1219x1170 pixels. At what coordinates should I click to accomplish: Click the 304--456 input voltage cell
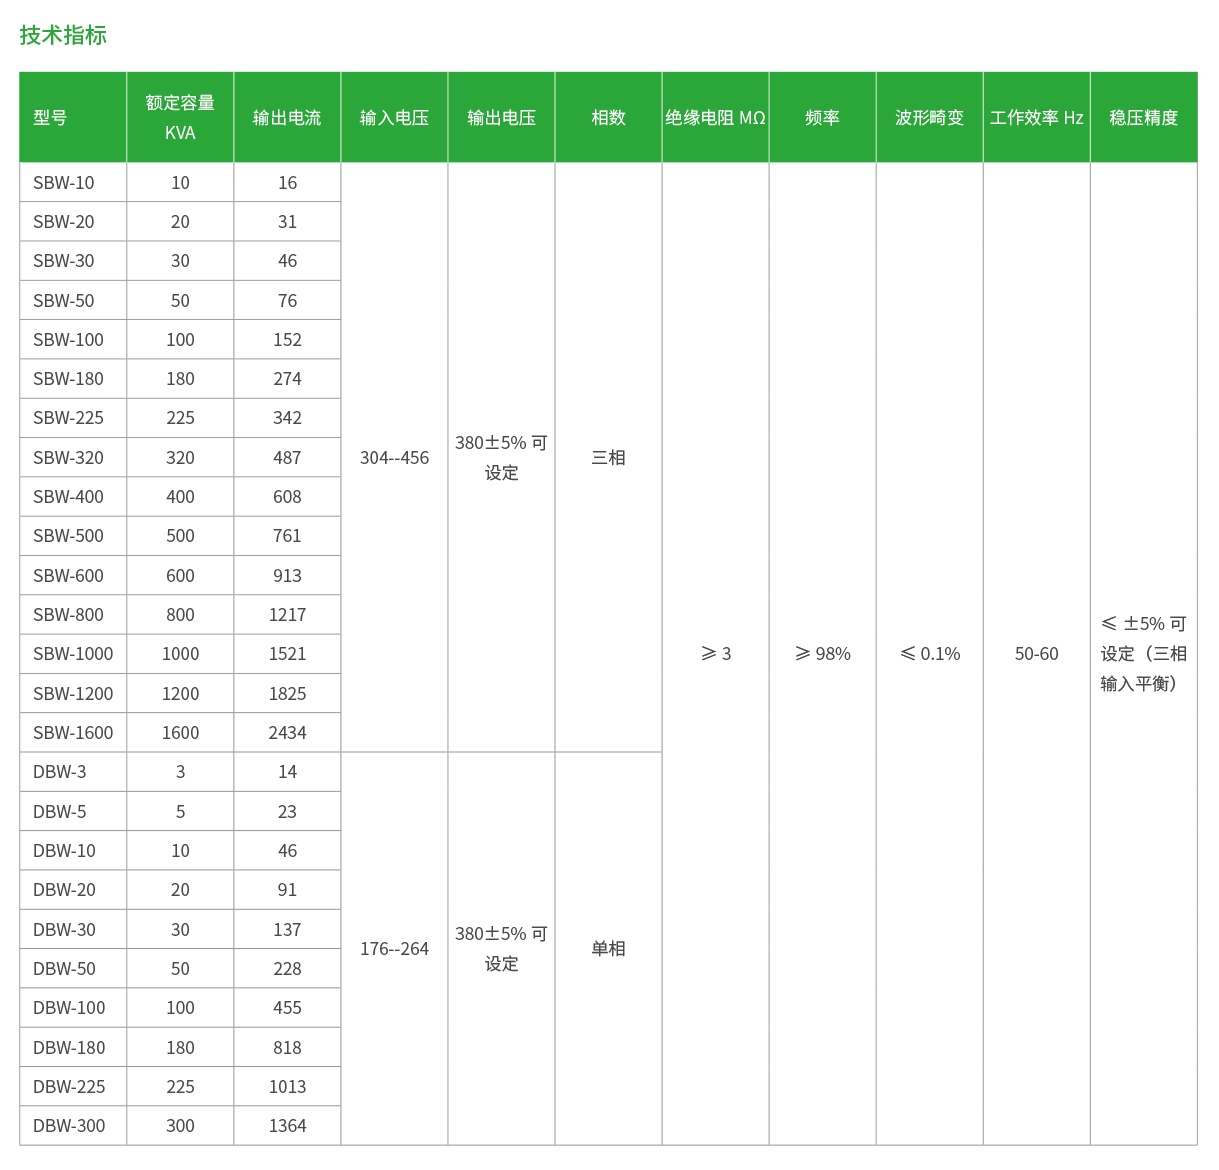(x=394, y=458)
